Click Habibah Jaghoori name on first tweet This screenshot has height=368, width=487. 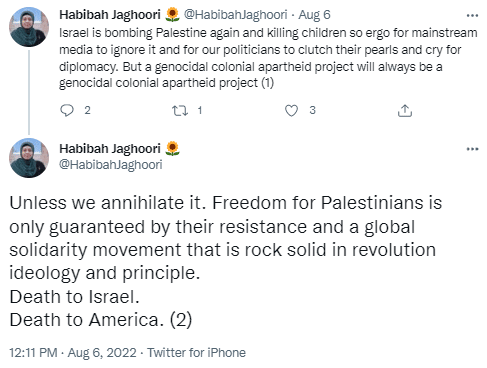click(x=110, y=15)
